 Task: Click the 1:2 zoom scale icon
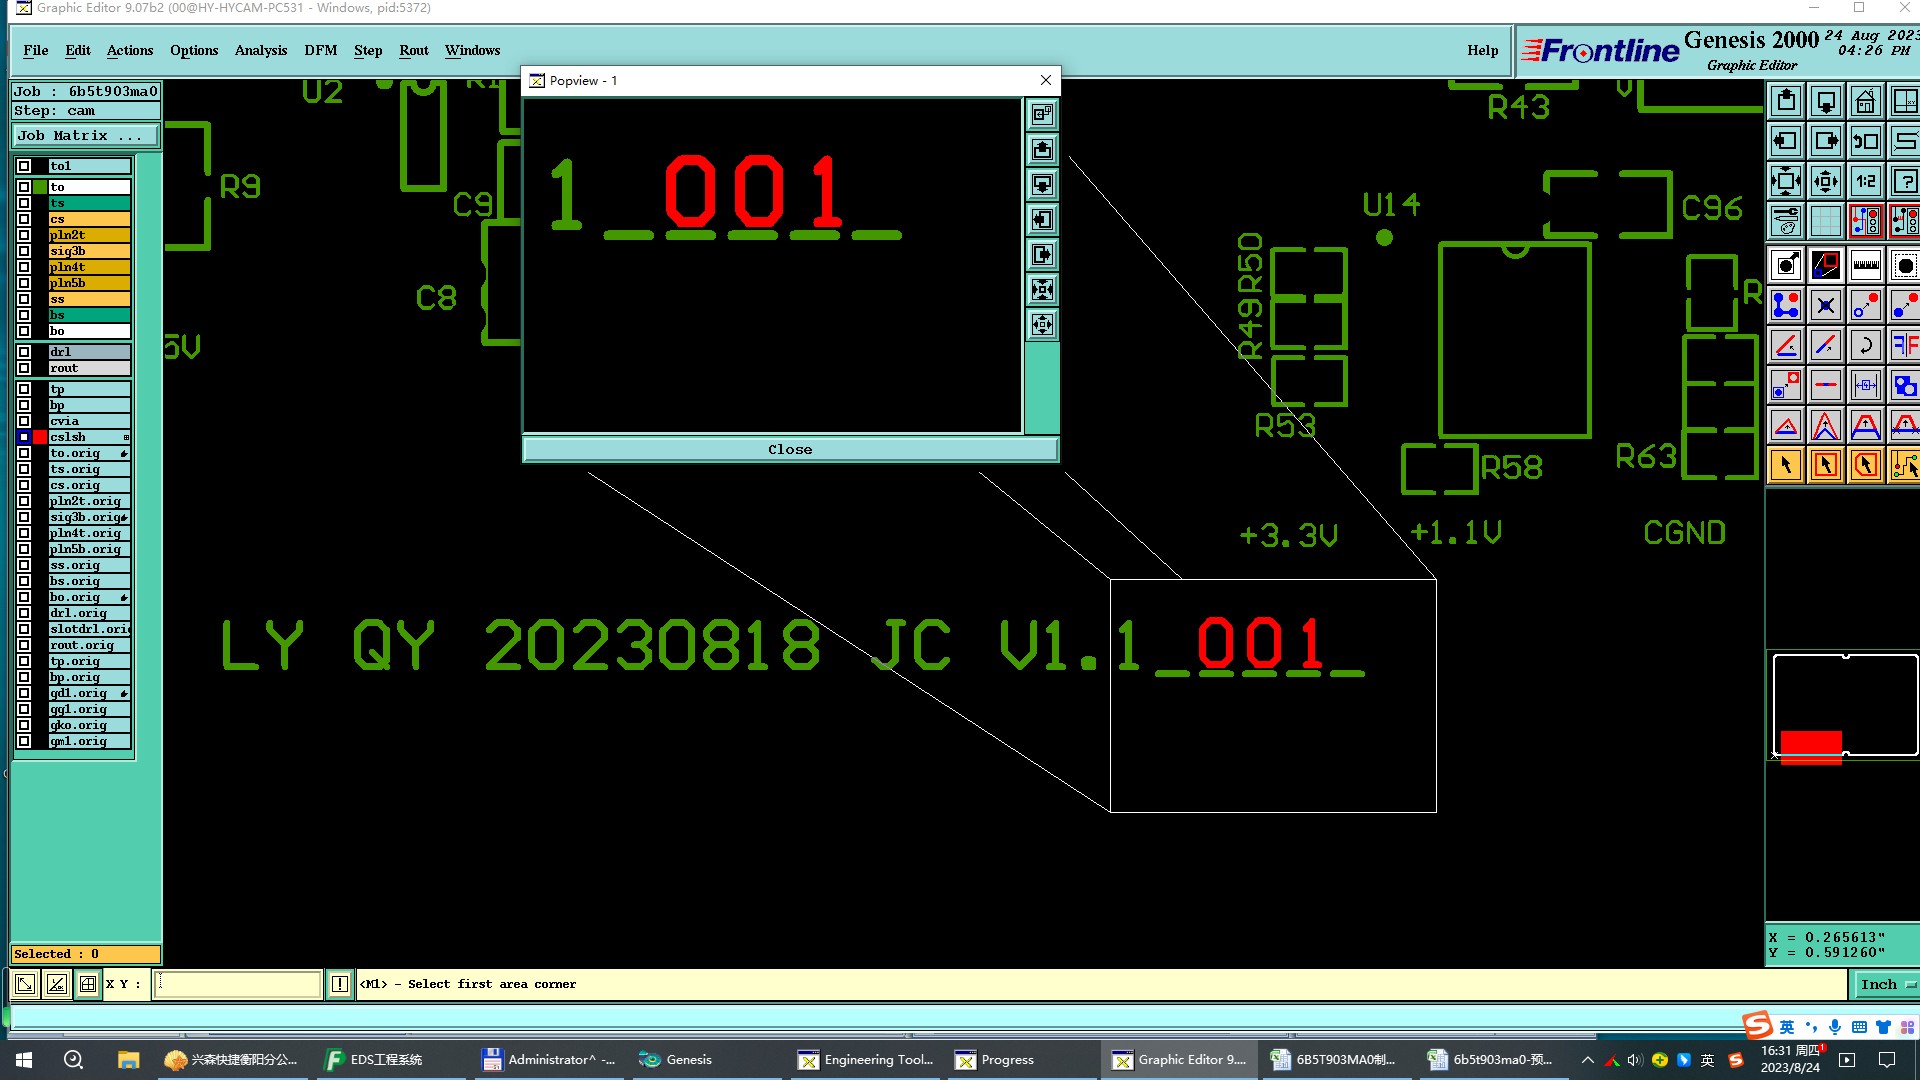coord(1865,182)
